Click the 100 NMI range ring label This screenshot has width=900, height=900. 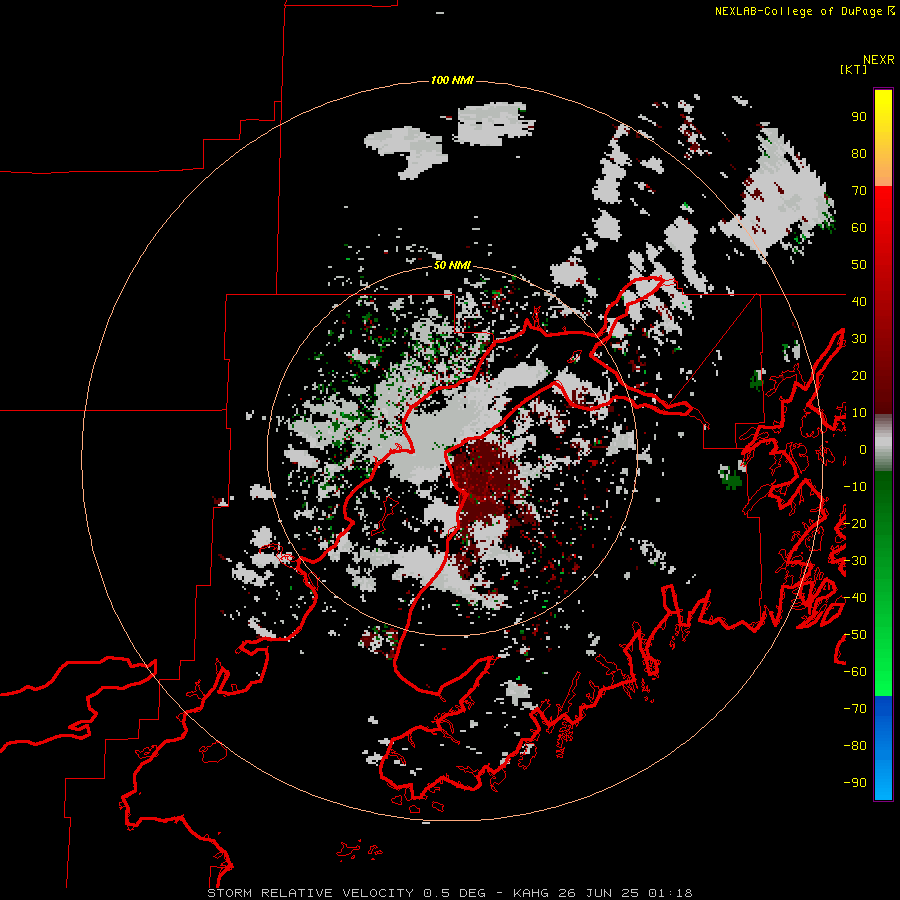pyautogui.click(x=452, y=80)
